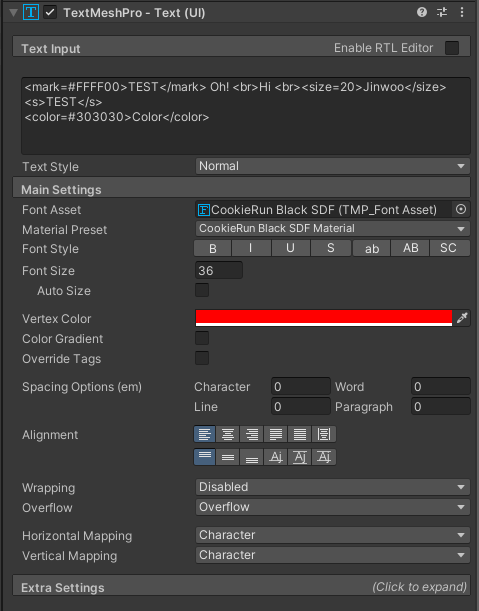Image resolution: width=479 pixels, height=611 pixels.
Task: Open the Text Style dropdown
Action: click(x=332, y=166)
